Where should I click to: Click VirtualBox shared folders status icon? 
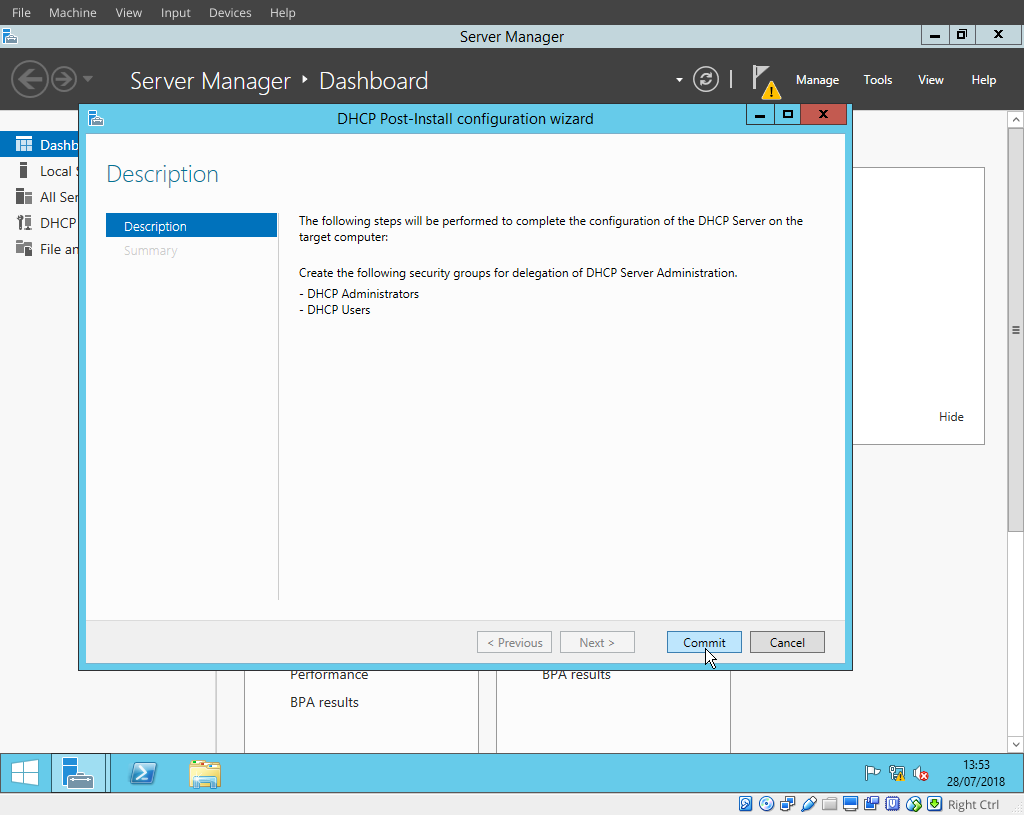tap(829, 804)
